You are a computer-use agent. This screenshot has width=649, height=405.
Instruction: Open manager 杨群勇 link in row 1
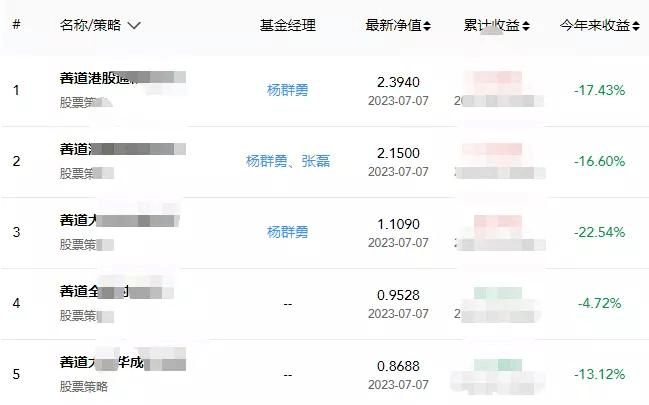[287, 90]
